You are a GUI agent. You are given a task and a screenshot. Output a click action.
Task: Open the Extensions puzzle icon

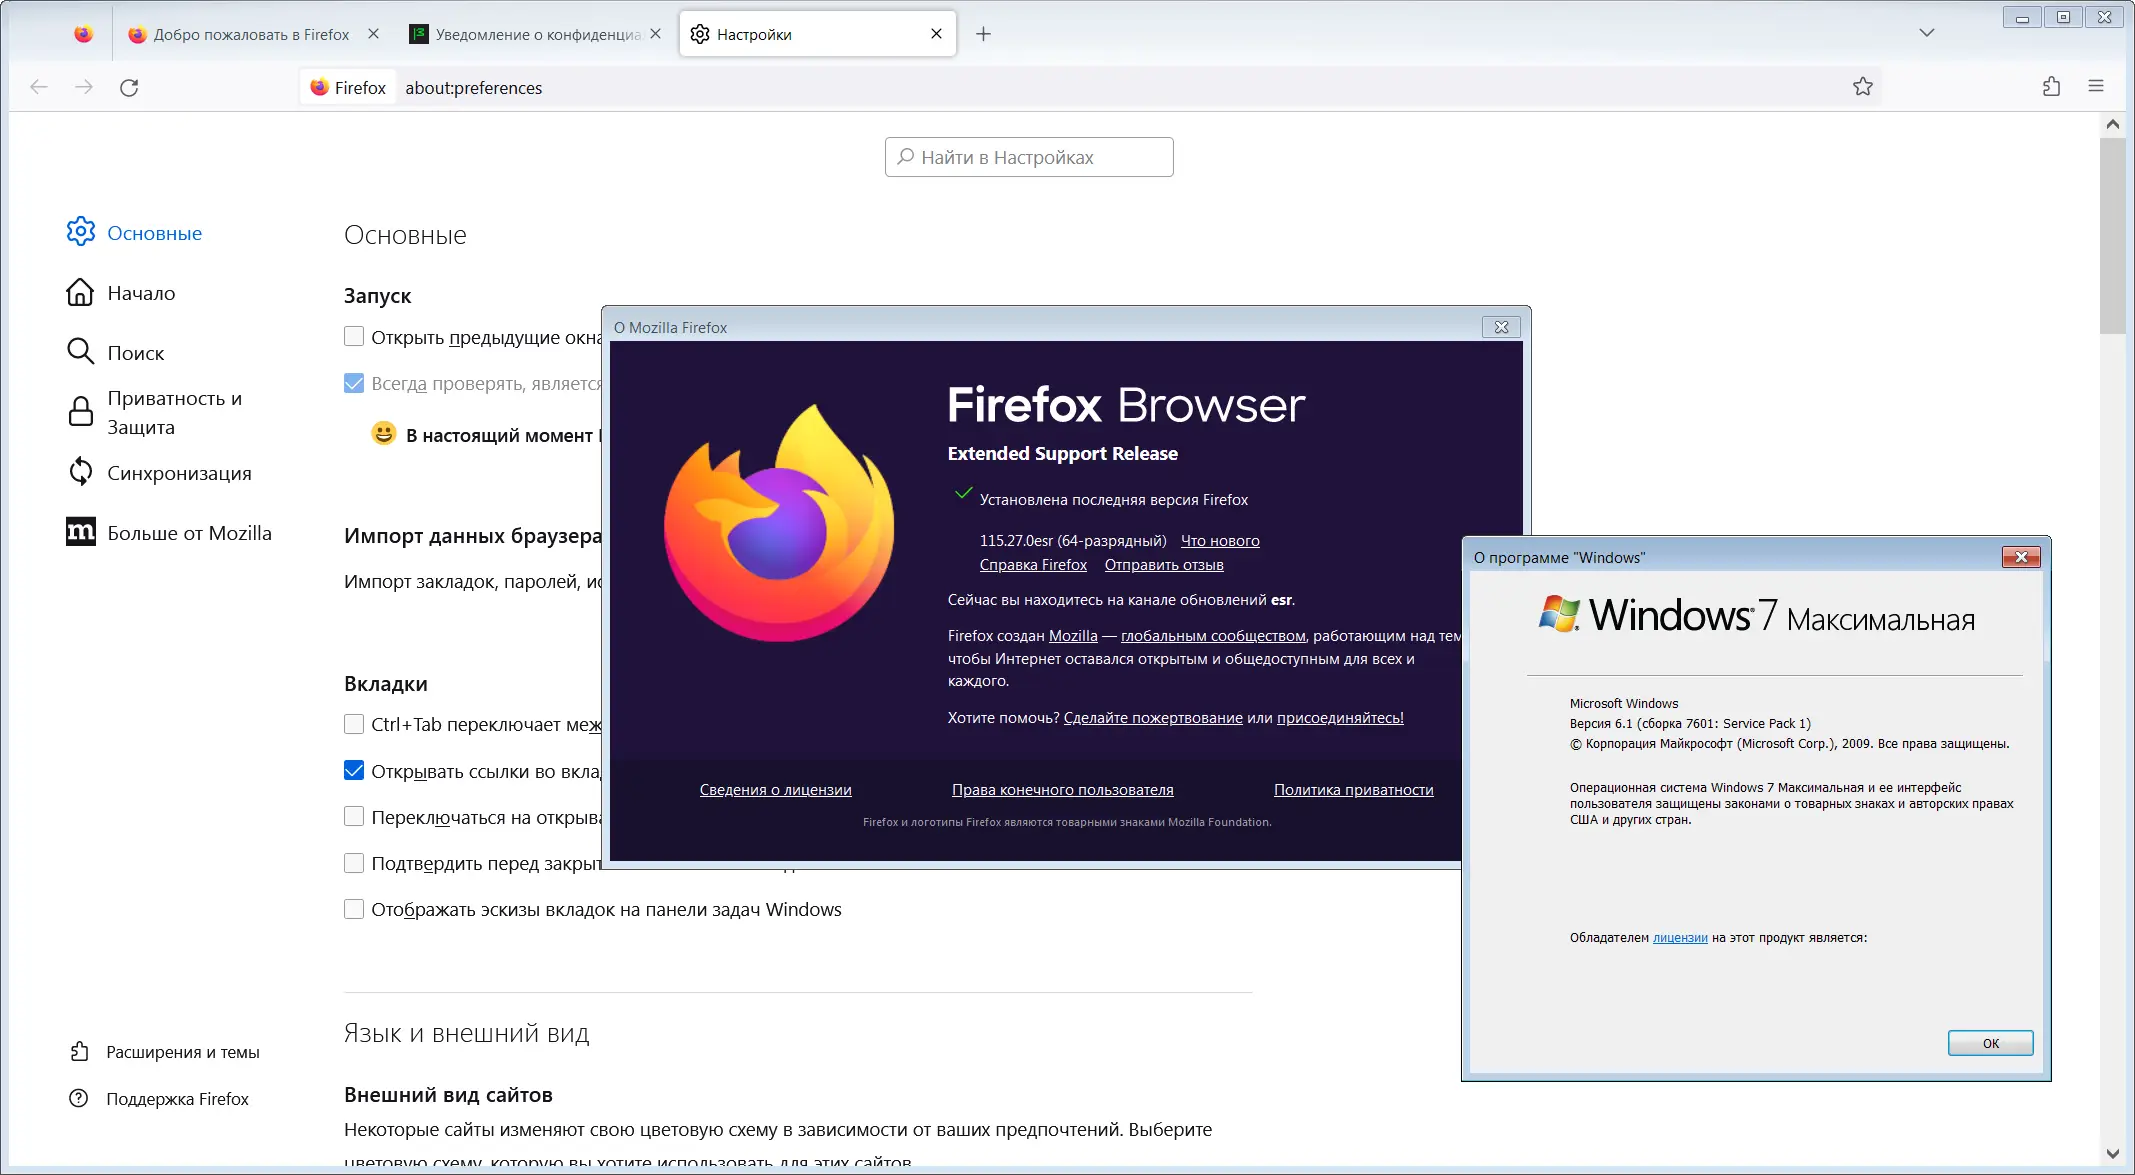[2051, 87]
